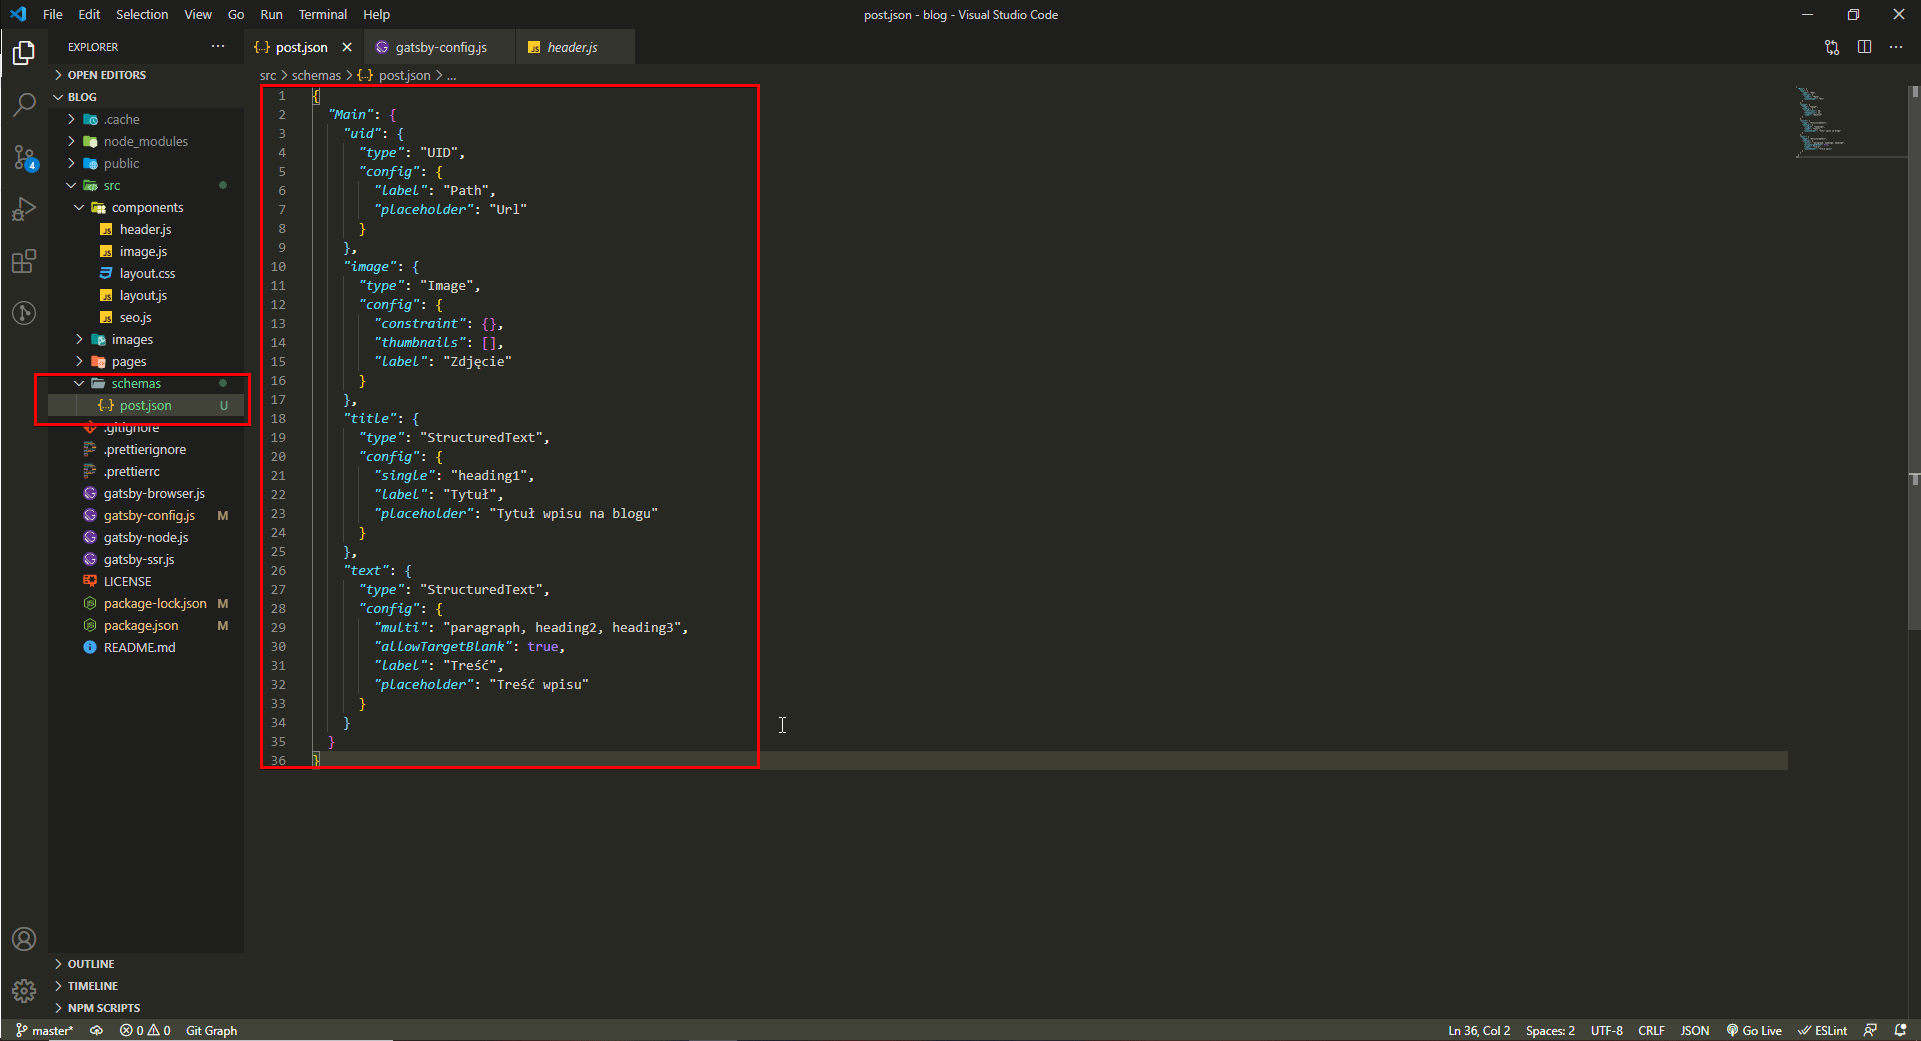Open gatsby-node.js in the explorer
Screen dimensions: 1921x1041
click(x=146, y=537)
